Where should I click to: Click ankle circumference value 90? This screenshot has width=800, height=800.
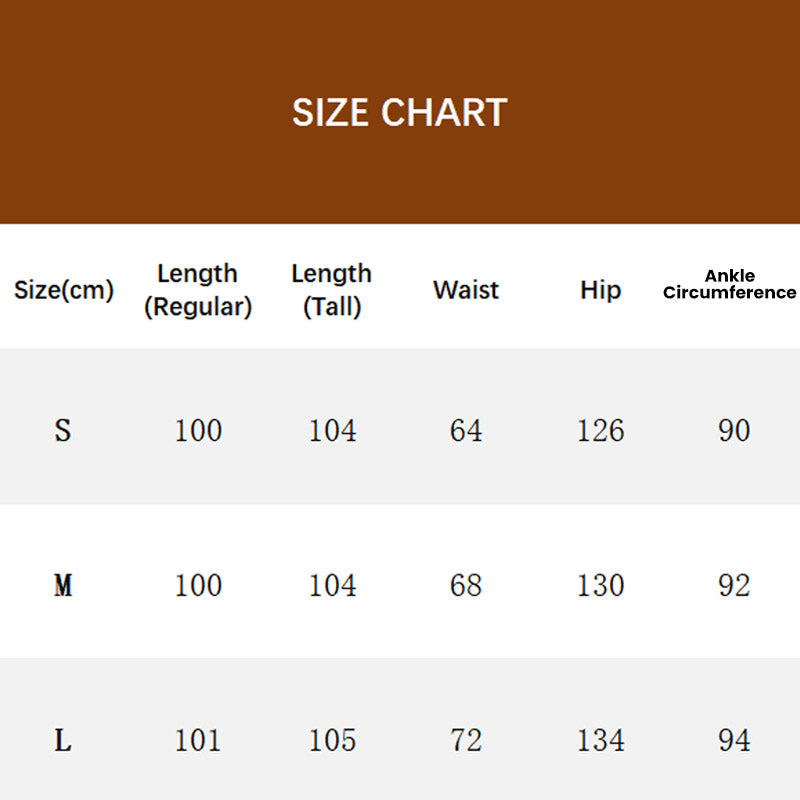pyautogui.click(x=734, y=430)
